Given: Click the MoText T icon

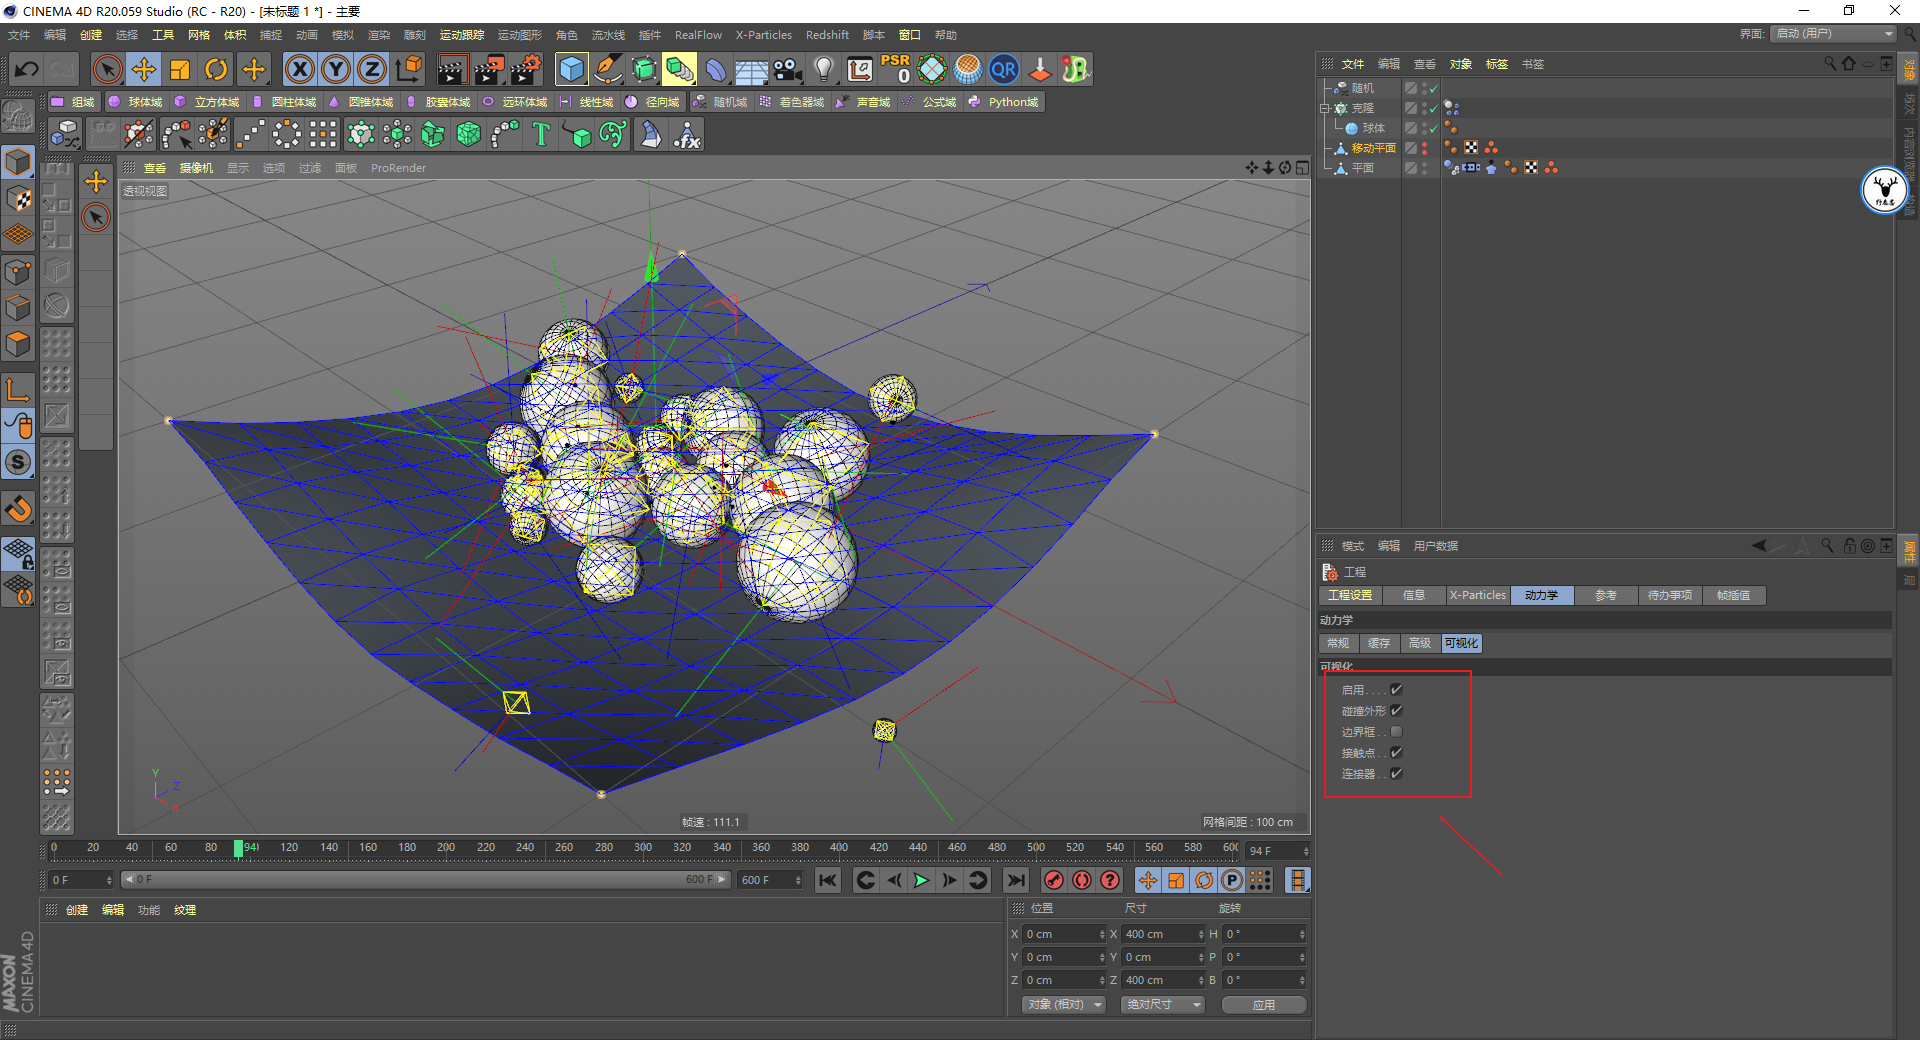Looking at the screenshot, I should (x=541, y=134).
